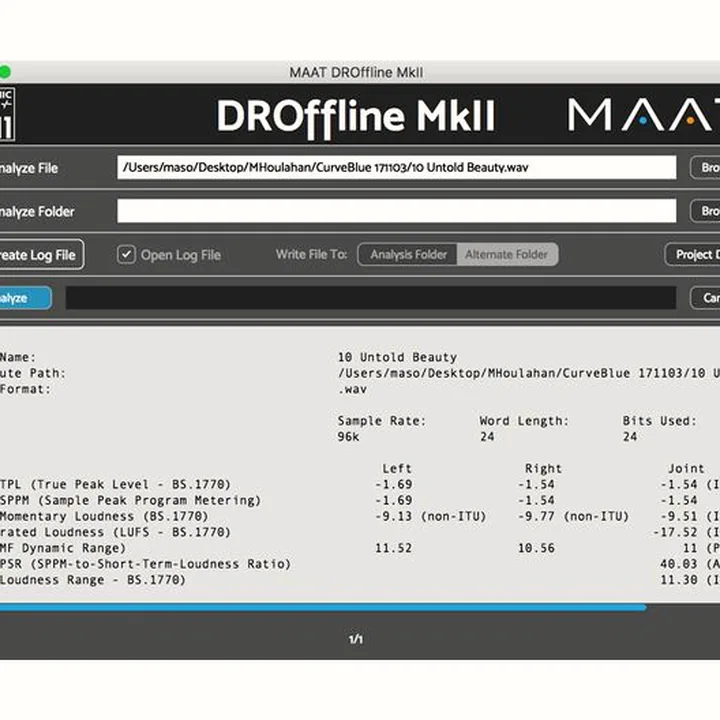This screenshot has height=720, width=720.
Task: Click the 'Joint' column header
Action: (686, 468)
